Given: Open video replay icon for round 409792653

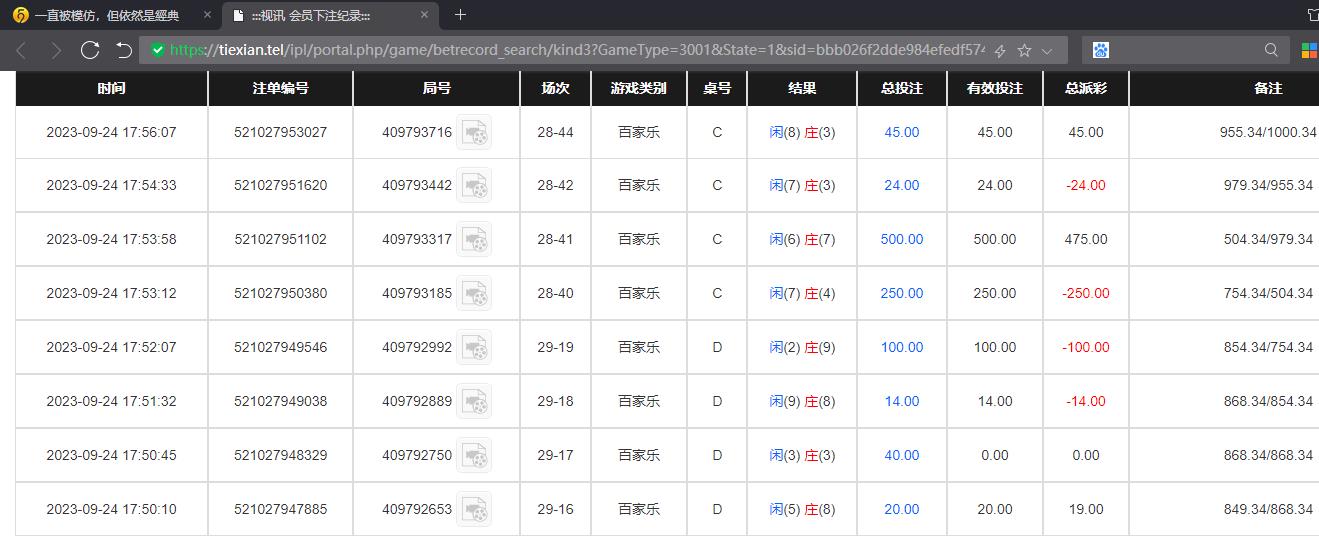Looking at the screenshot, I should click(474, 510).
